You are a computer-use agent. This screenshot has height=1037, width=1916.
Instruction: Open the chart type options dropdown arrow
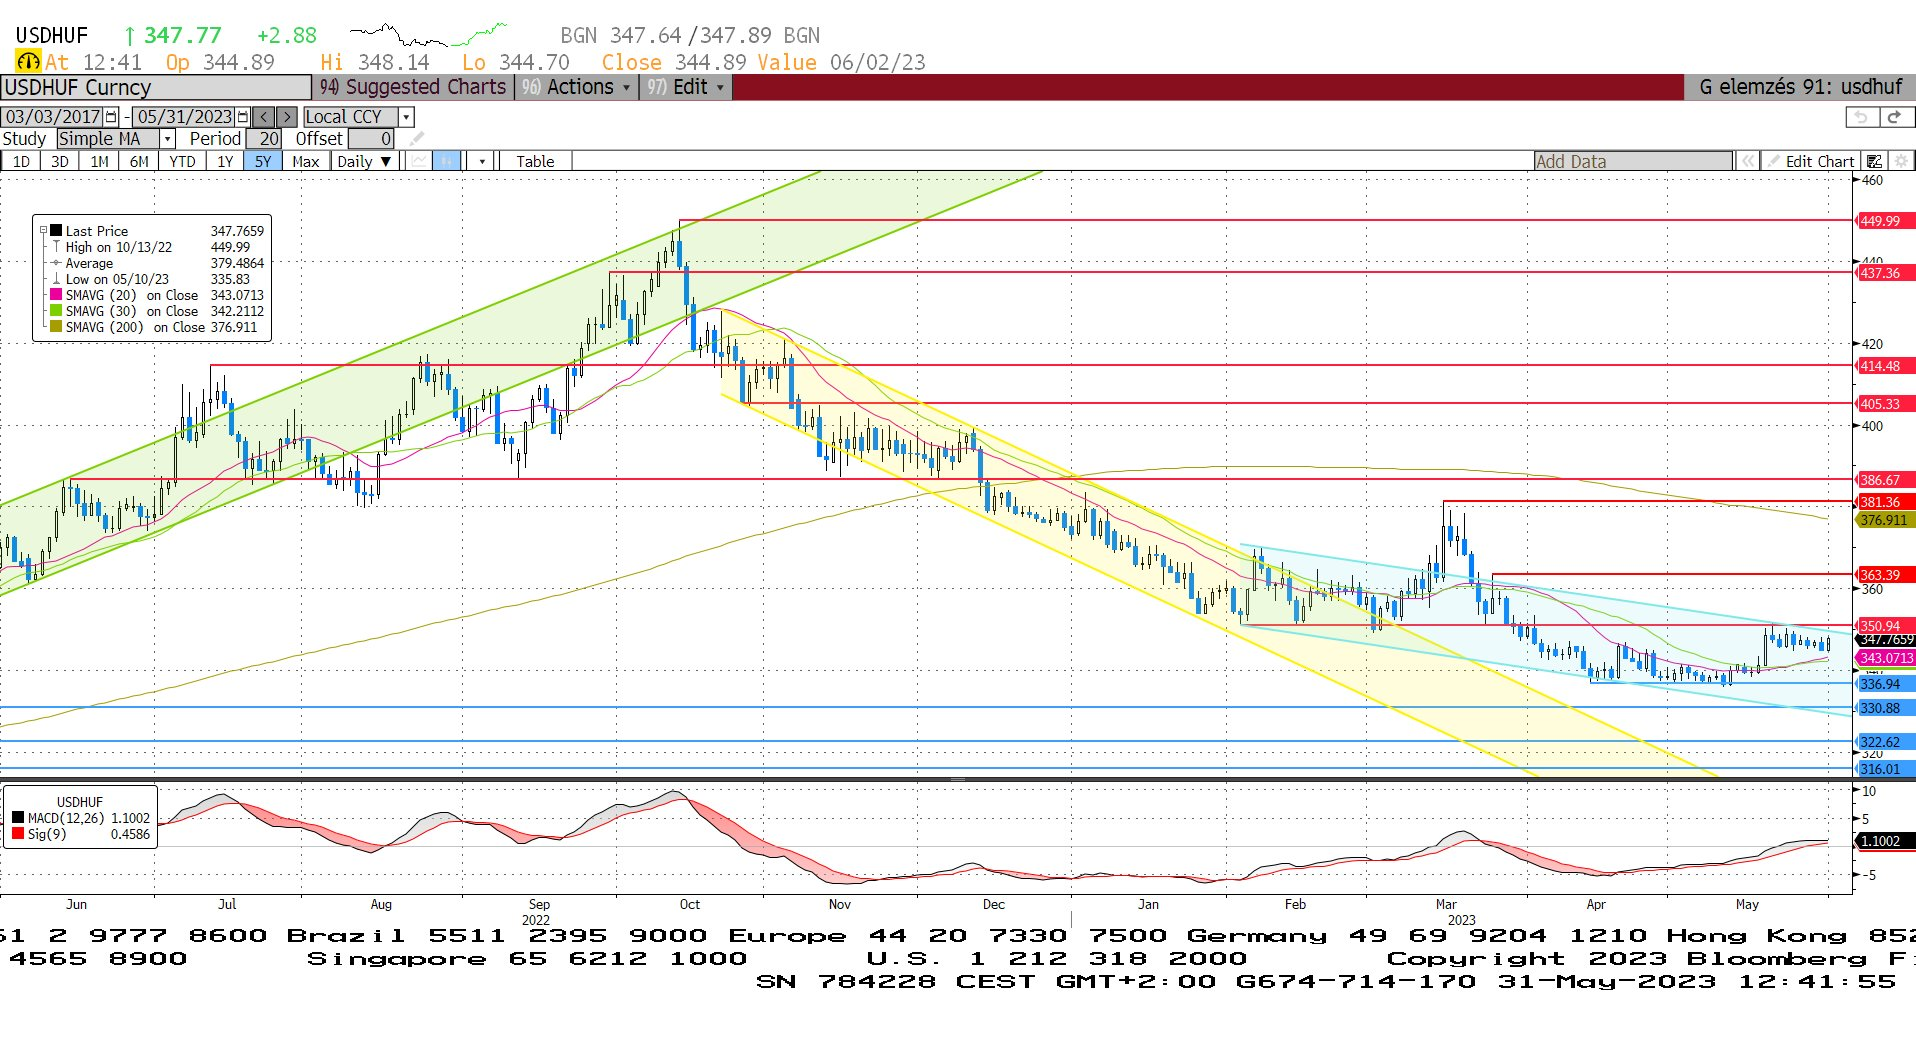482,161
